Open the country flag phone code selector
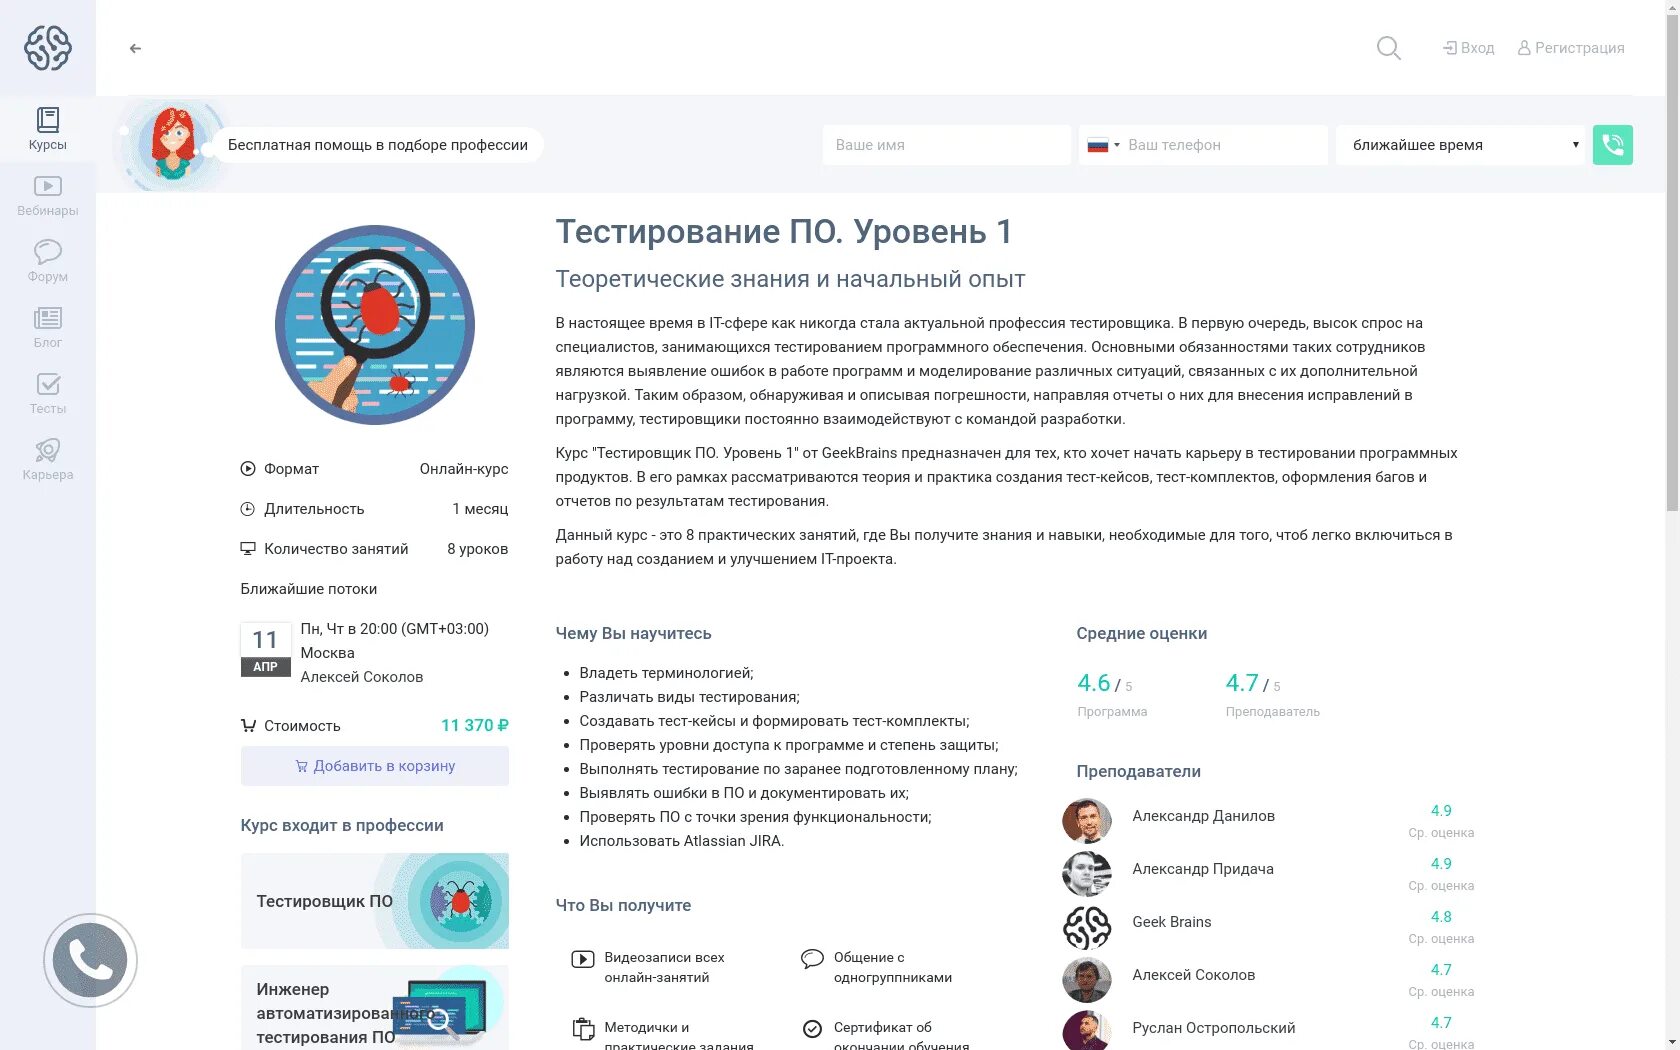 (1103, 145)
